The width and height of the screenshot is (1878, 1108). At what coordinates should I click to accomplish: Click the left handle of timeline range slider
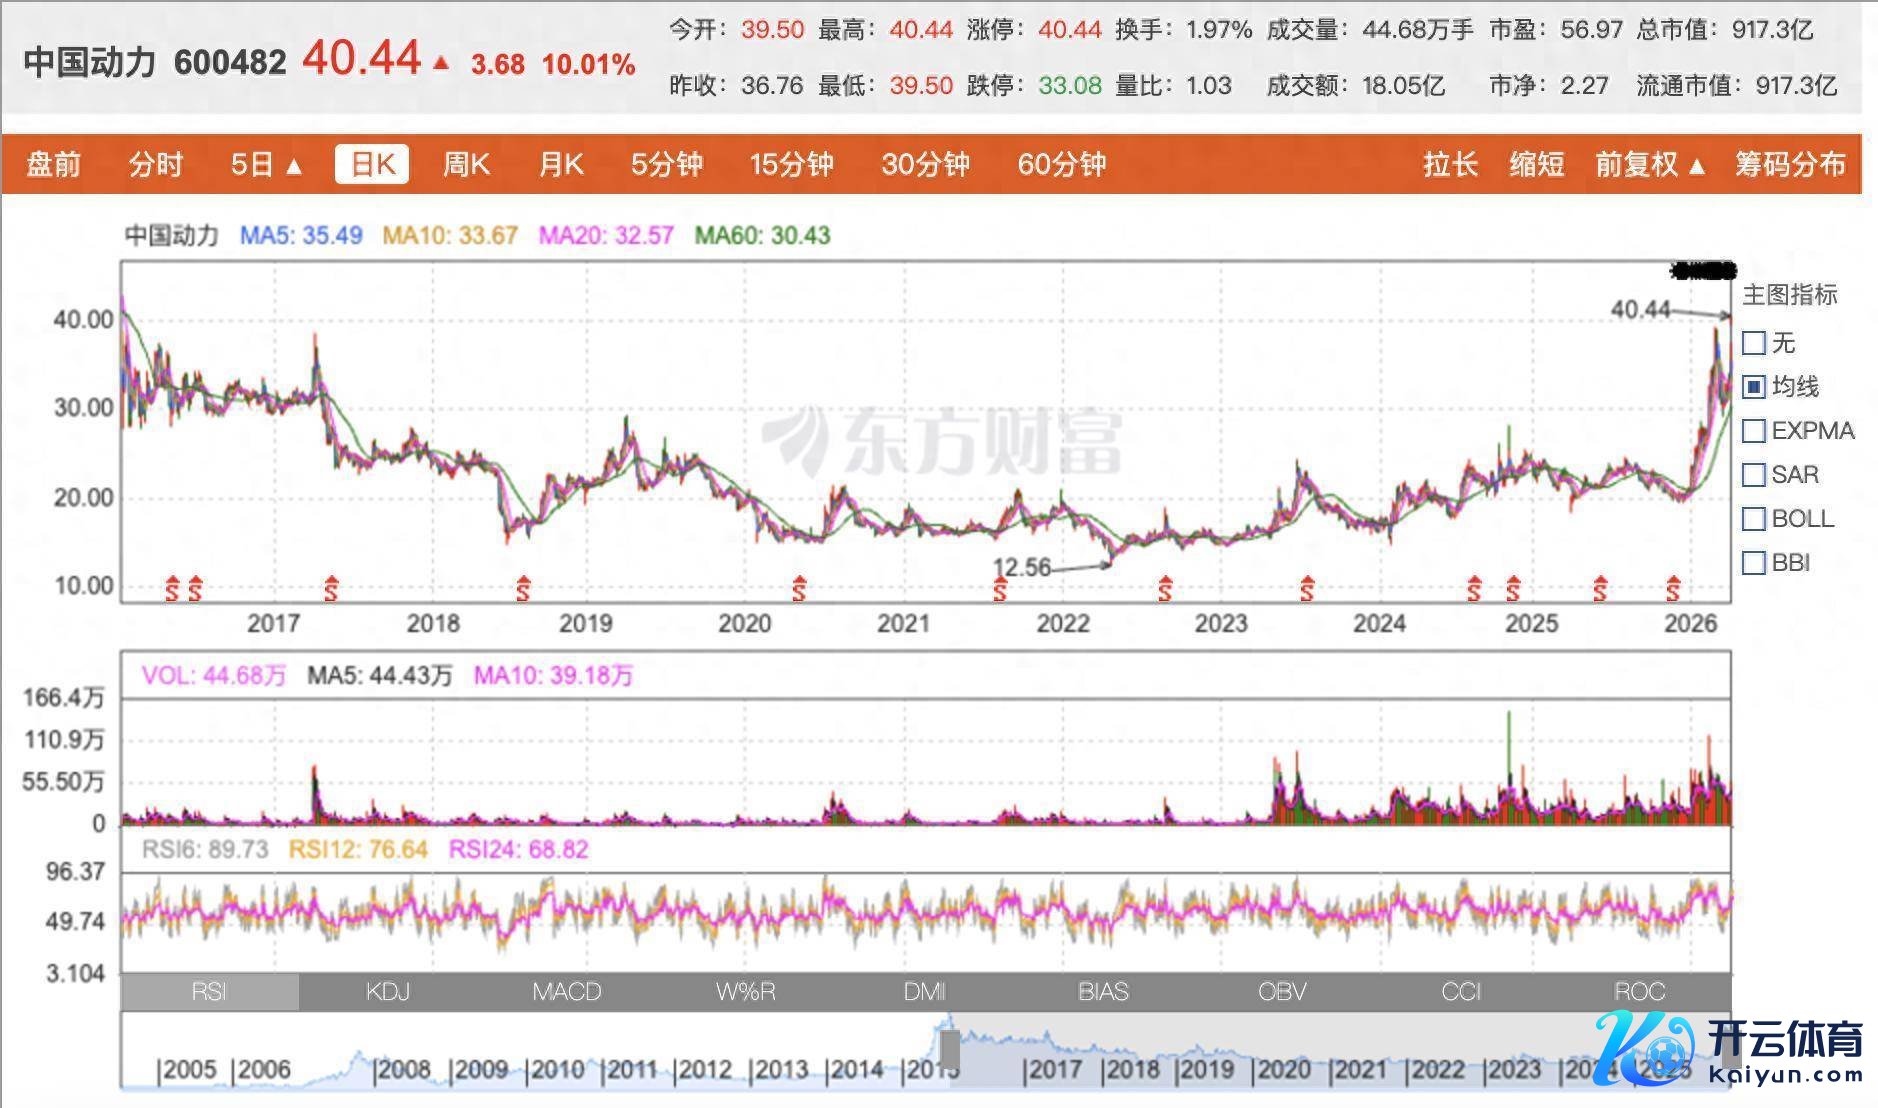coord(949,1051)
